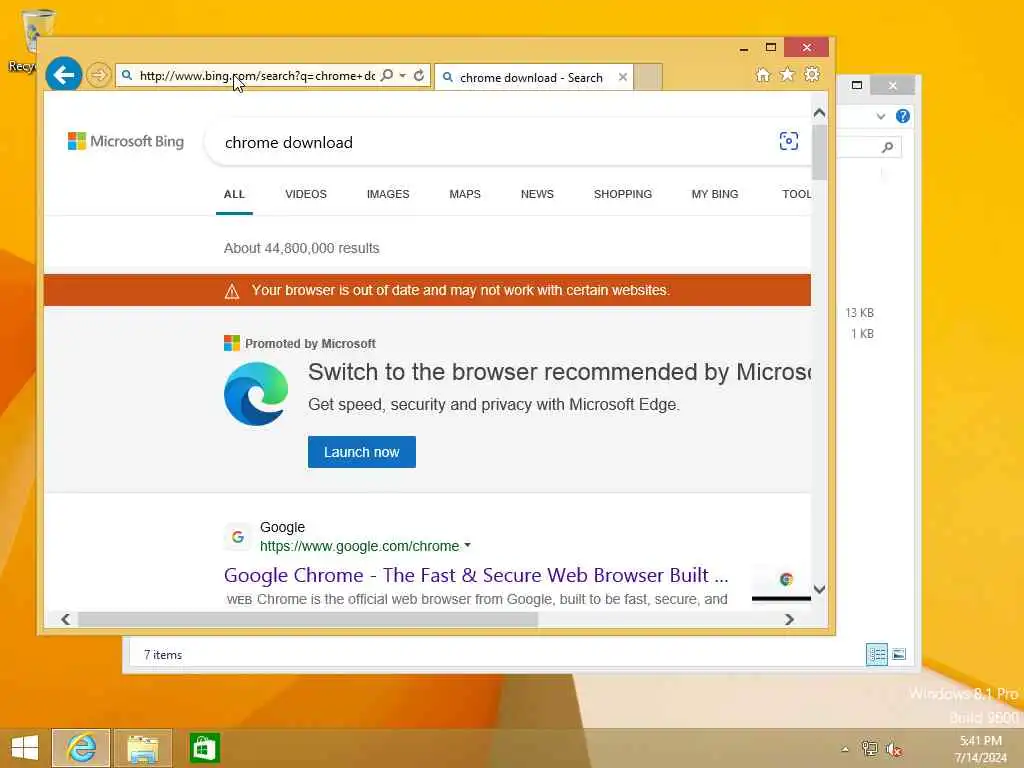Click 13 KB size in File Explorer

point(859,313)
